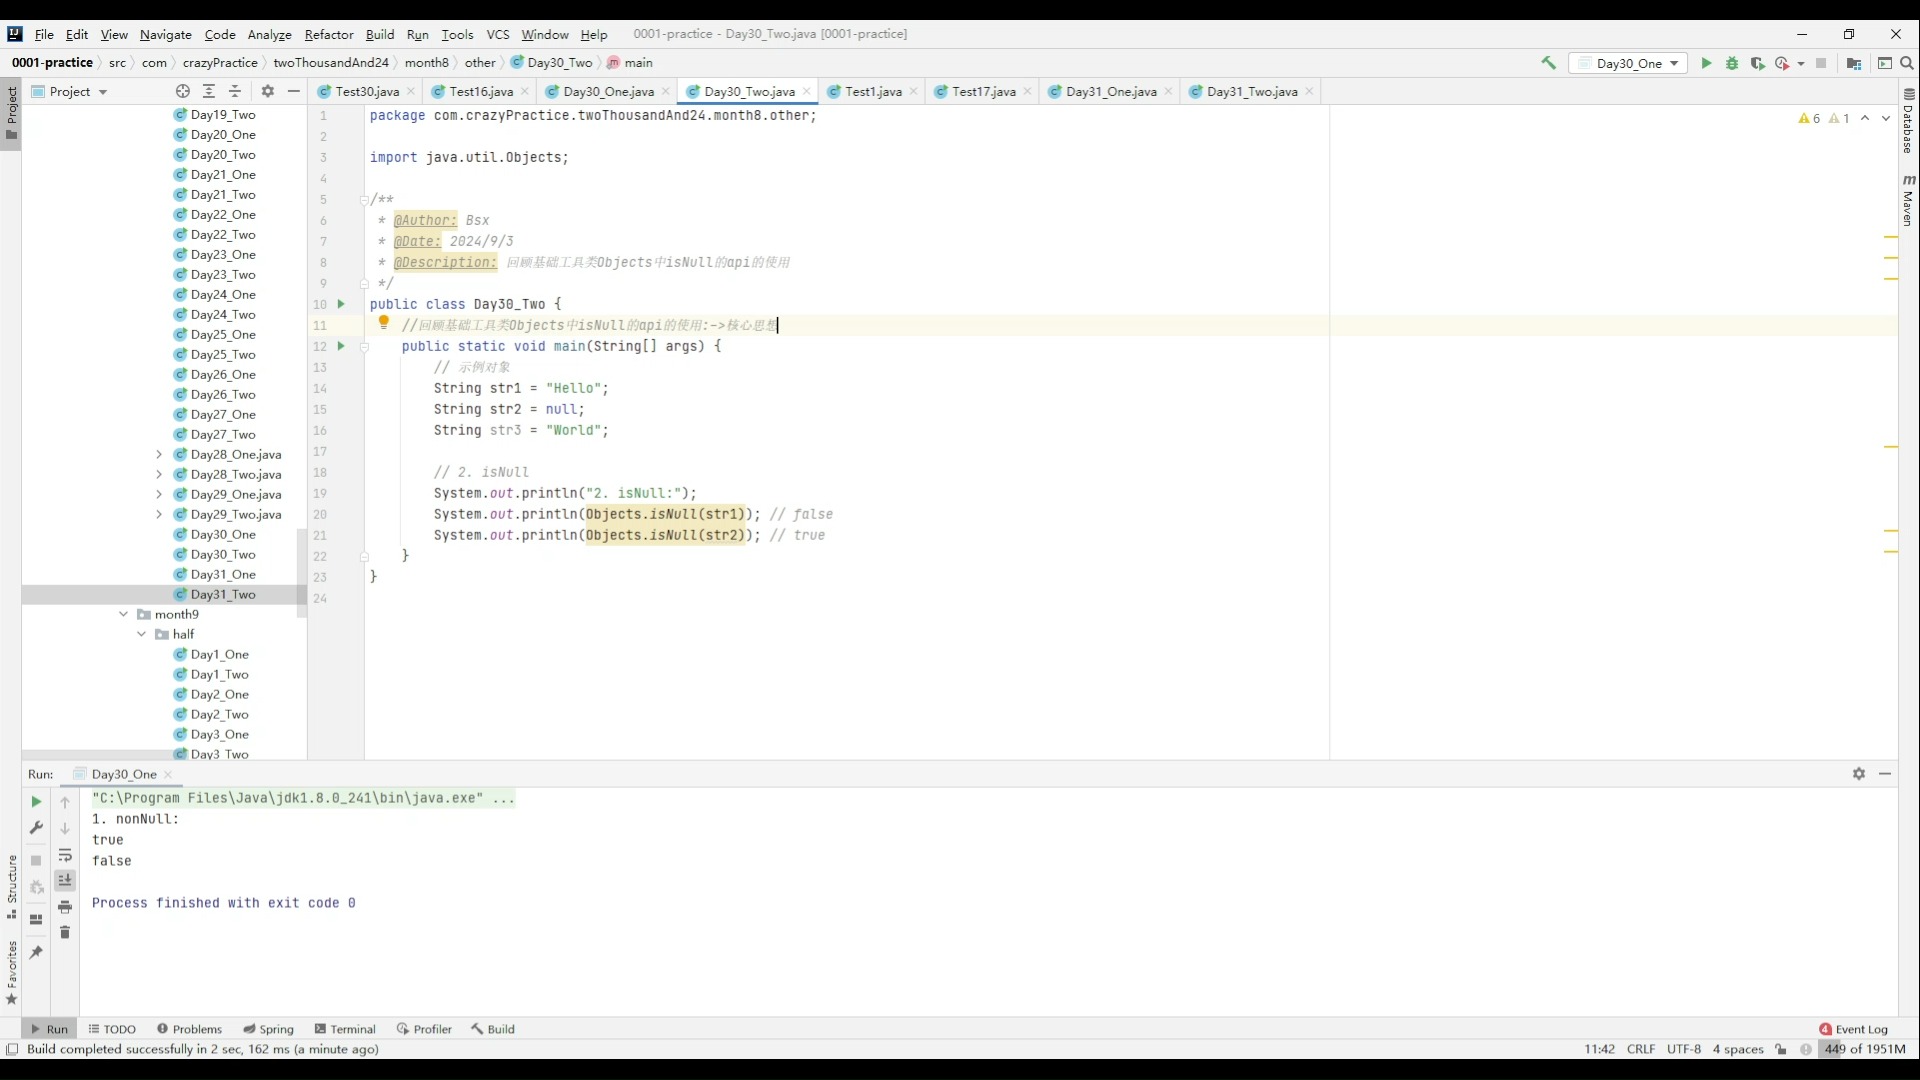The height and width of the screenshot is (1080, 1920).
Task: Open Project Structure icon in toolbar
Action: [1854, 63]
